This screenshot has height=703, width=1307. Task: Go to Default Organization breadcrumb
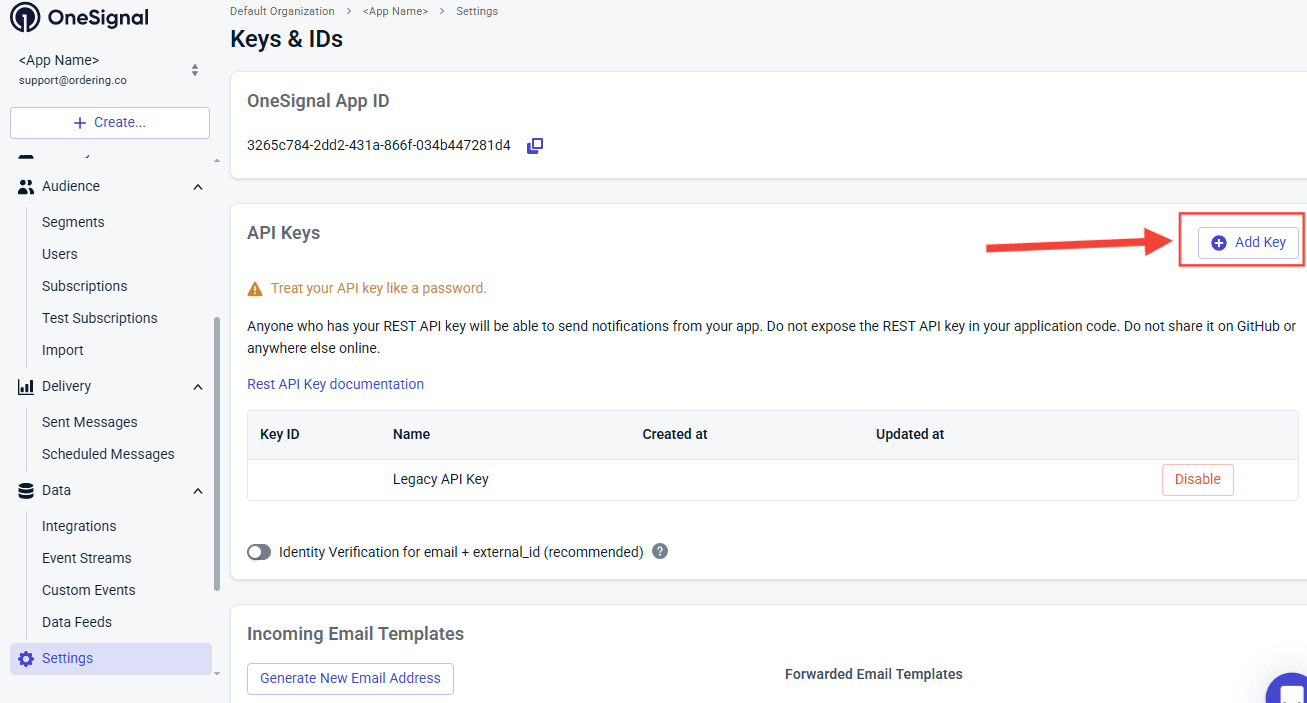pos(282,11)
